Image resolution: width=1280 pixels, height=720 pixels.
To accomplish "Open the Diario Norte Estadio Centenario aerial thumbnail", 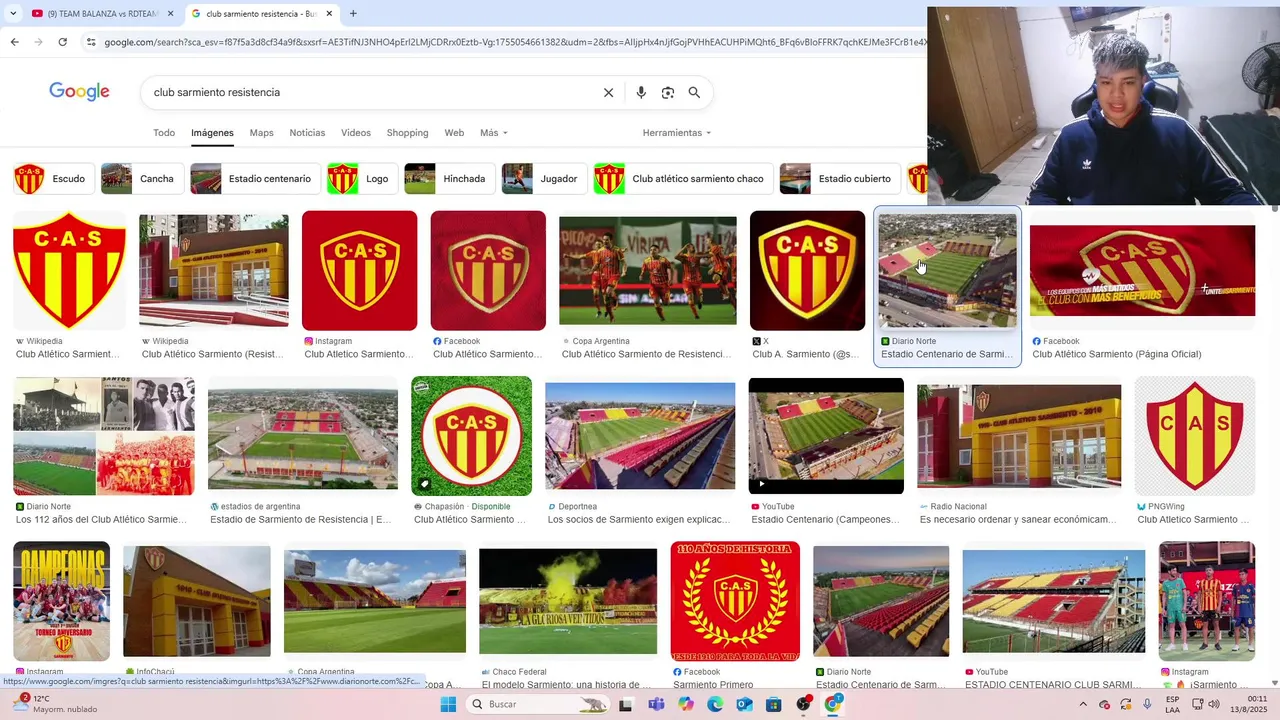I will click(x=947, y=271).
